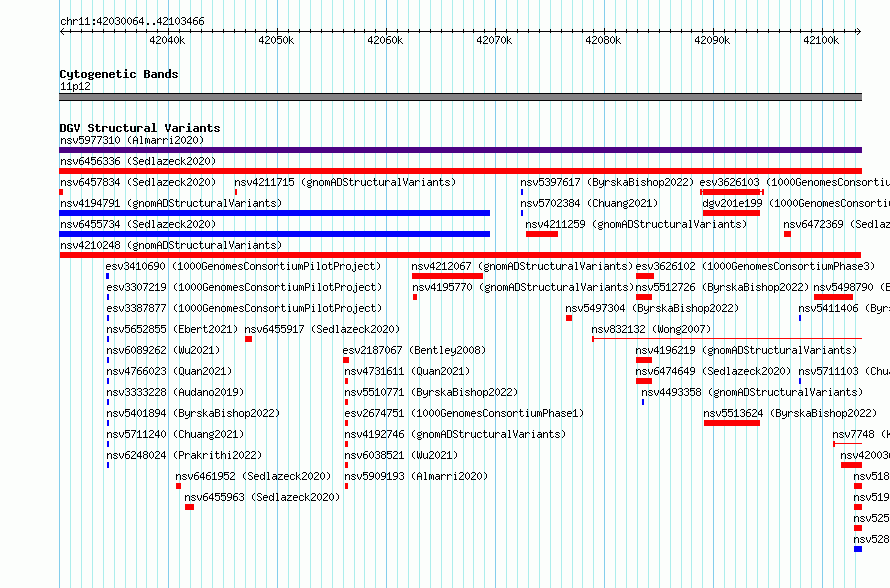Click nsv6089262 (Wu2021) label
This screenshot has height=588, width=890.
click(x=163, y=350)
